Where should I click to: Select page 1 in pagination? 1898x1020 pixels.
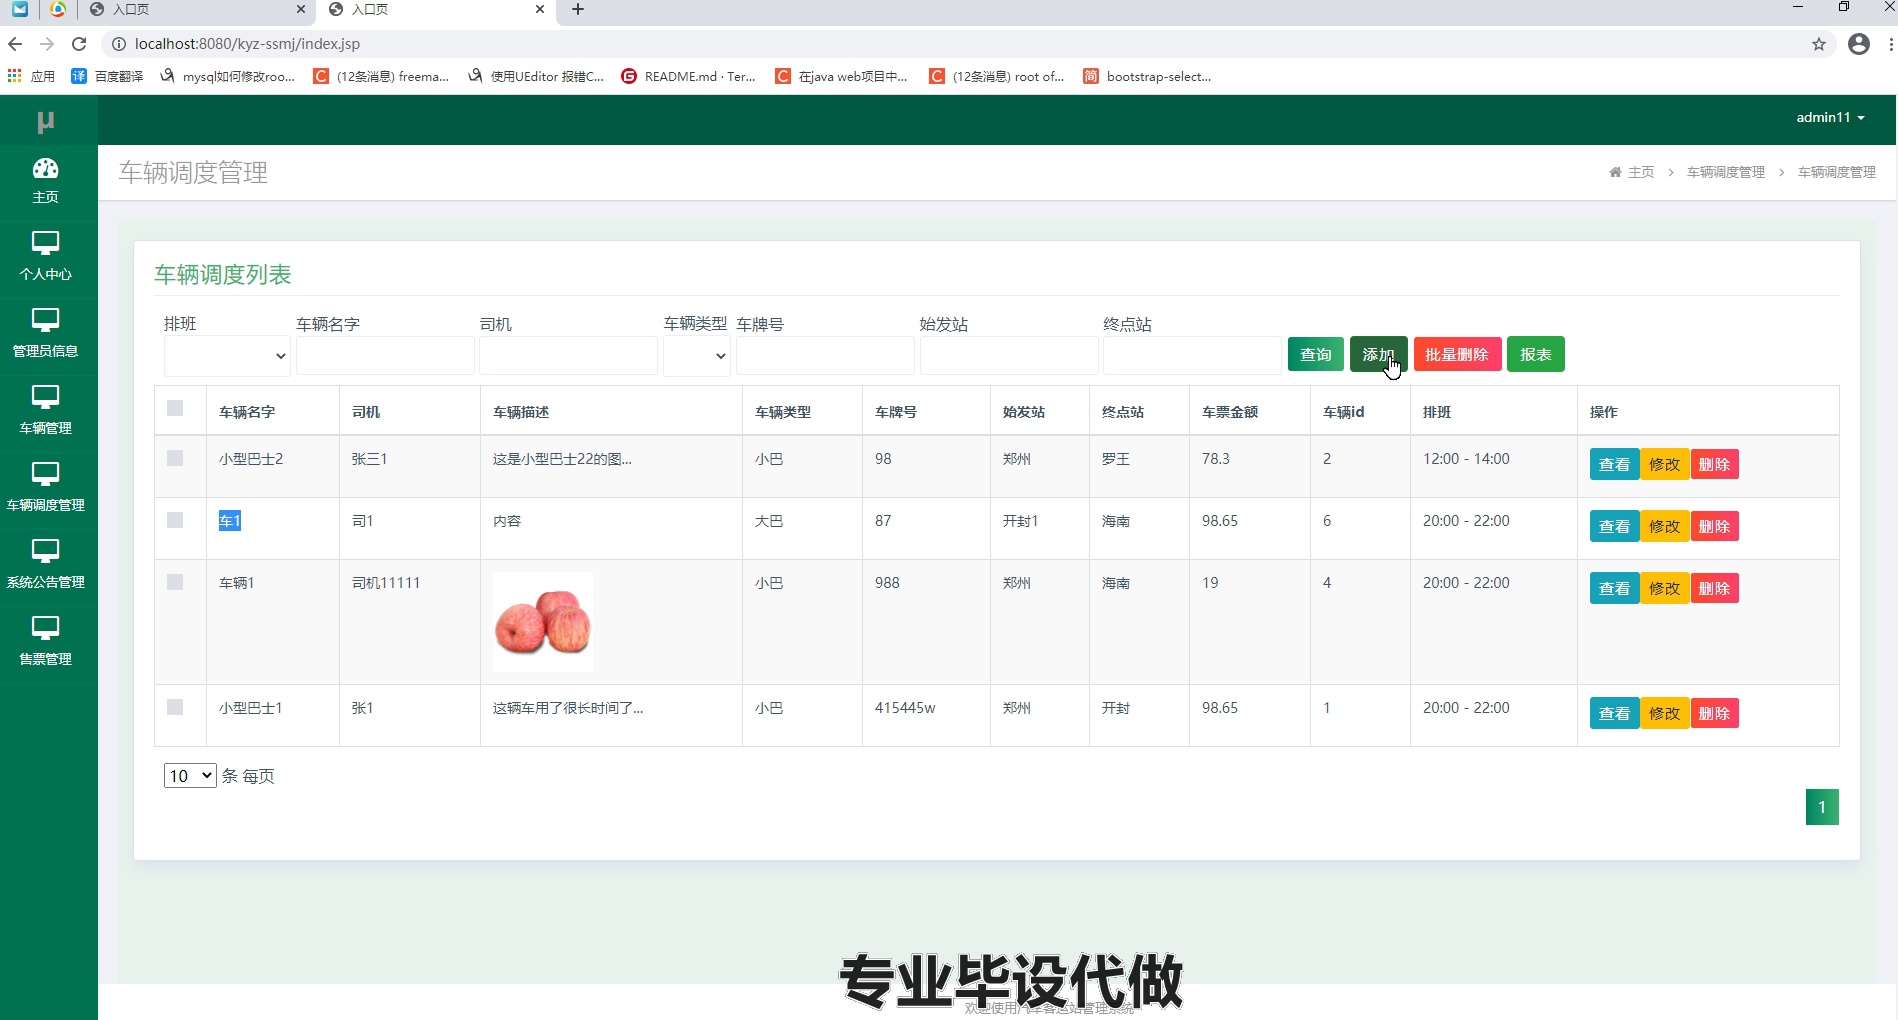point(1822,806)
